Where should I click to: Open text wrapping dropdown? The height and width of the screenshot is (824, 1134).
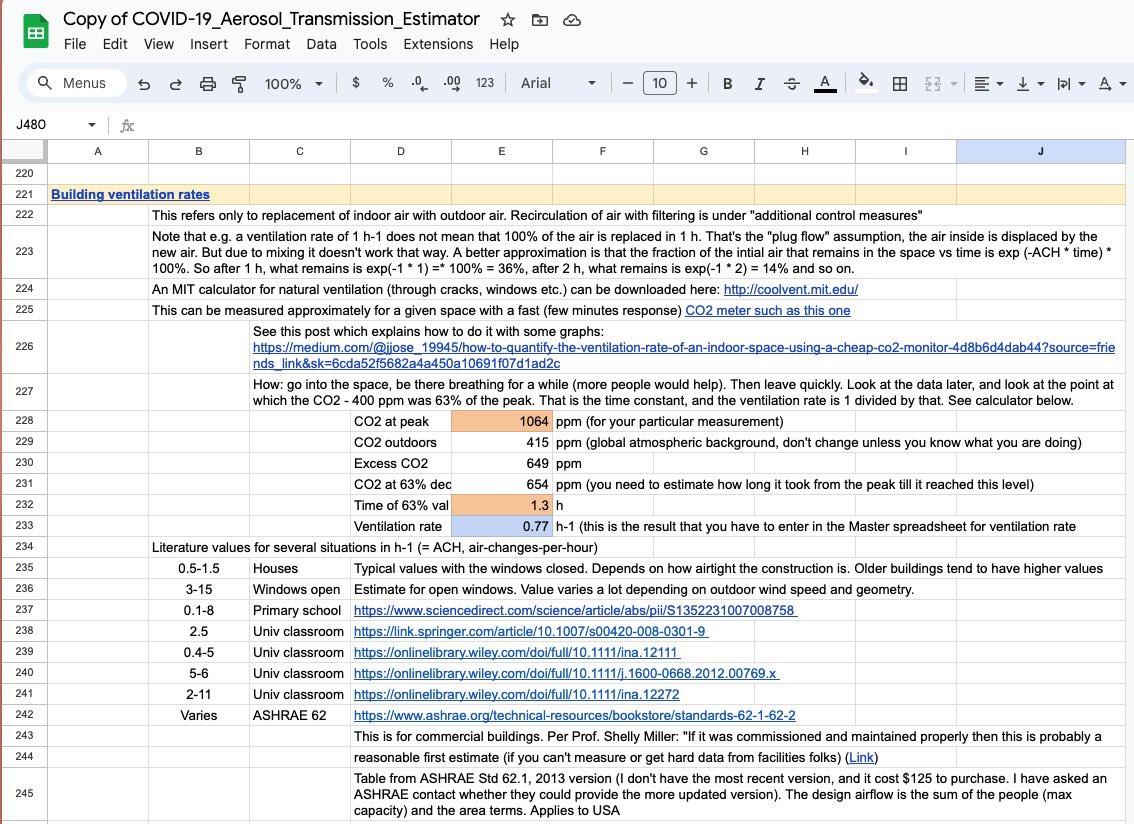click(x=1071, y=84)
